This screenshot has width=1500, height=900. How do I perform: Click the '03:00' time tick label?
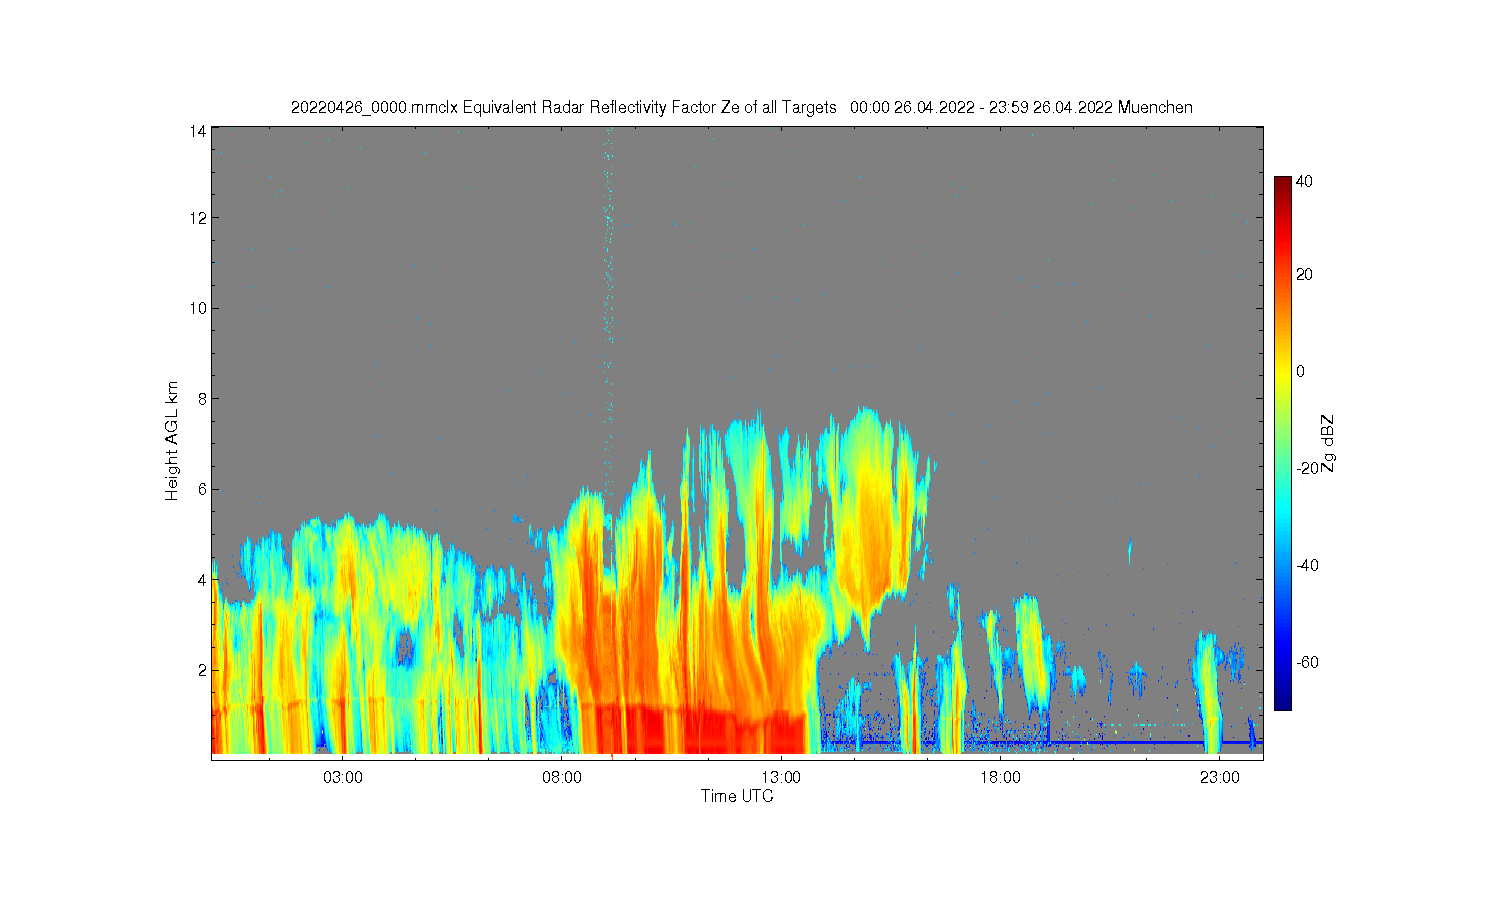click(343, 777)
